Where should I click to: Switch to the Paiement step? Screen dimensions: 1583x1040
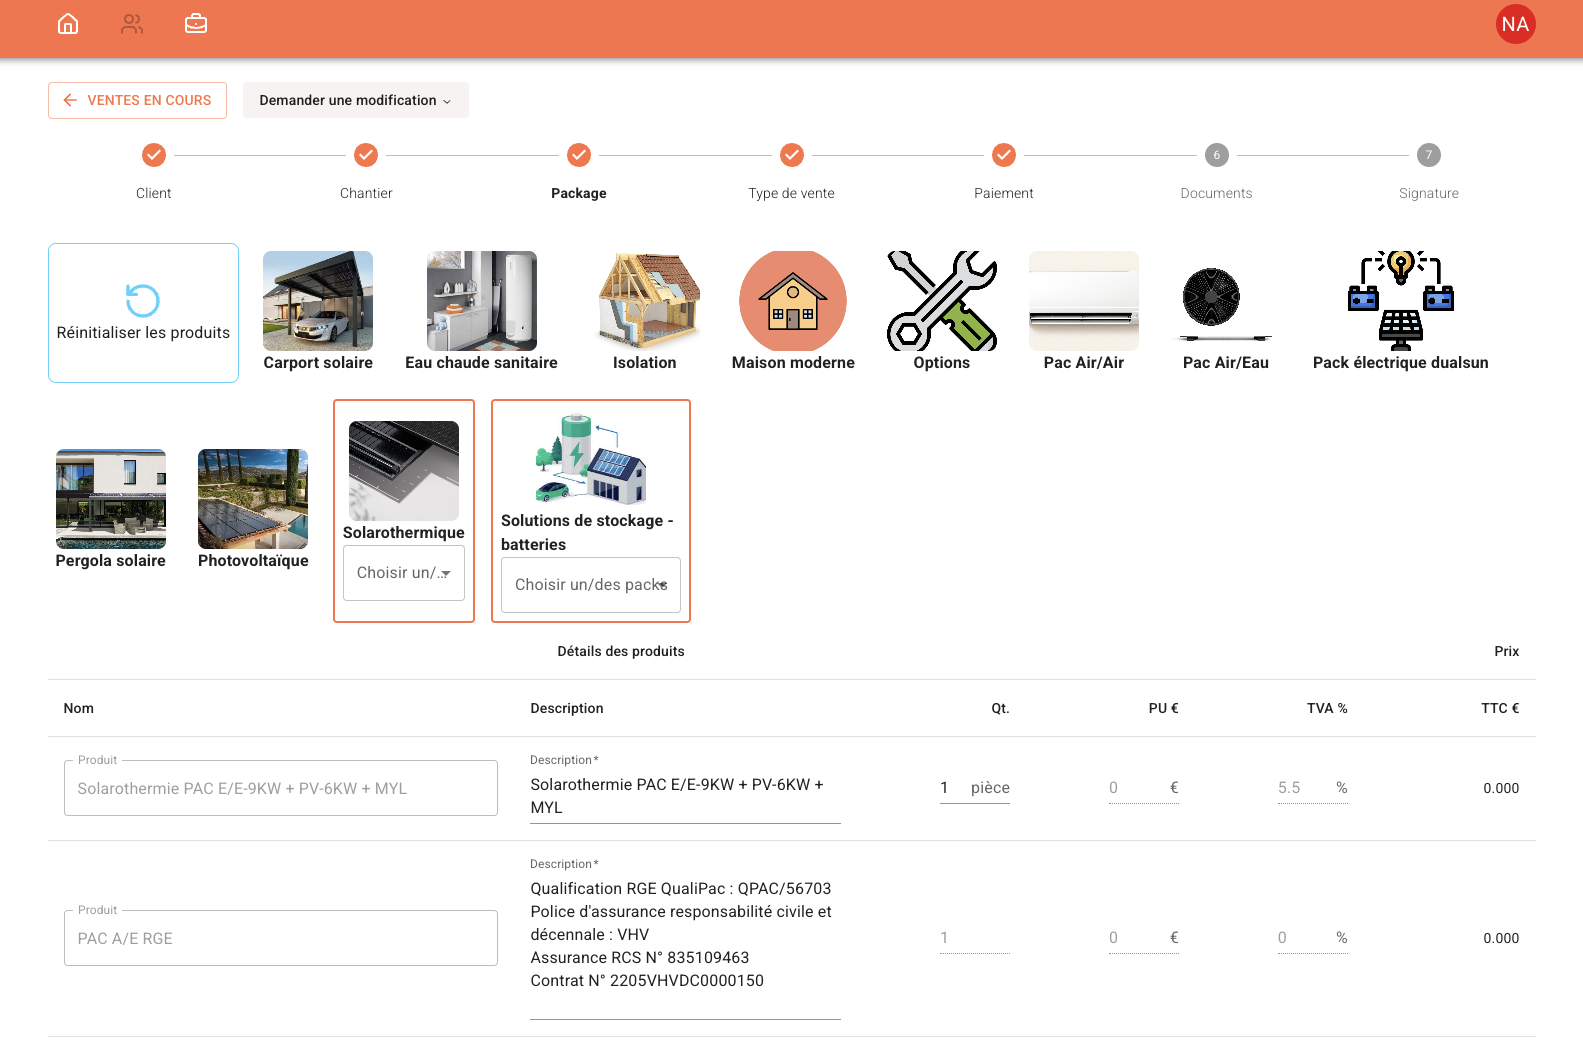tap(1003, 156)
